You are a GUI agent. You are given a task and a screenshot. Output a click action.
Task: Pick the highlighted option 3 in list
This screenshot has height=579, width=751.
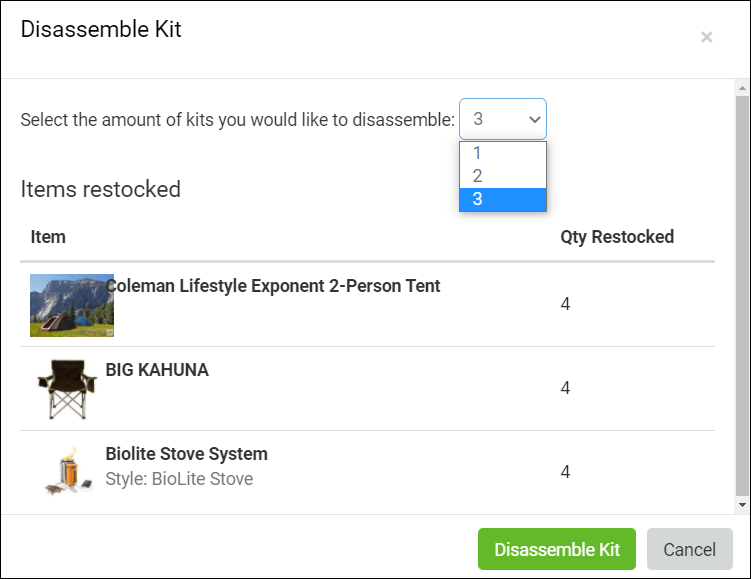pos(503,199)
